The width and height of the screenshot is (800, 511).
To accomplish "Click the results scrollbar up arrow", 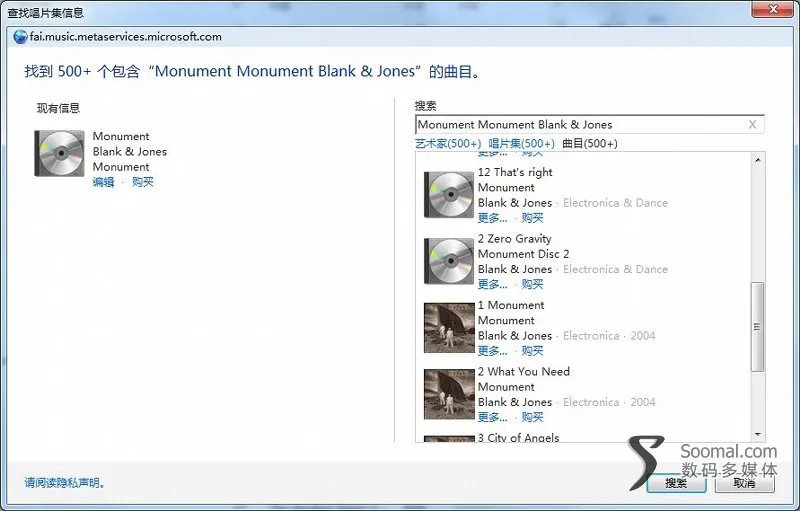I will point(758,160).
